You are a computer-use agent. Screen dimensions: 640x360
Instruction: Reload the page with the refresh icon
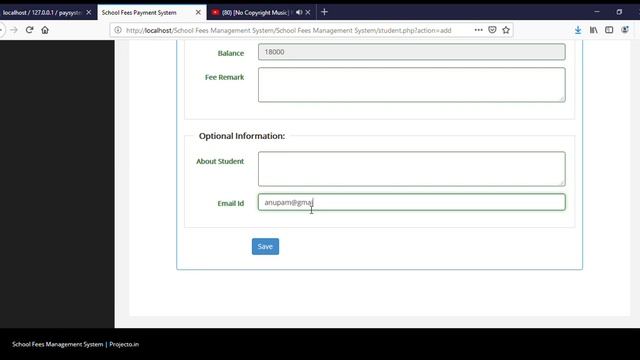(29, 30)
